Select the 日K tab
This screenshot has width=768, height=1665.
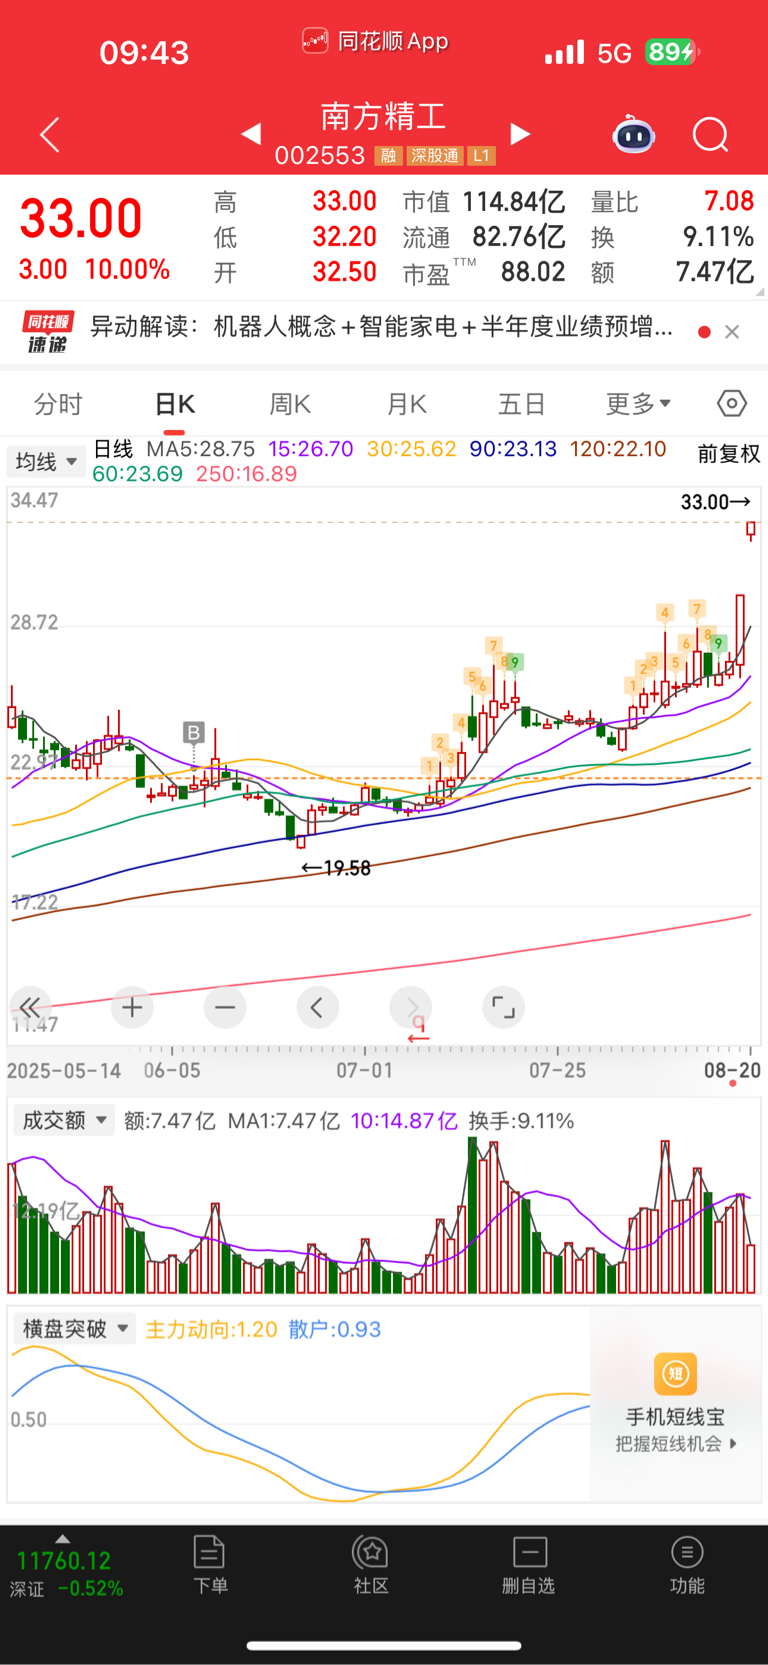[175, 404]
